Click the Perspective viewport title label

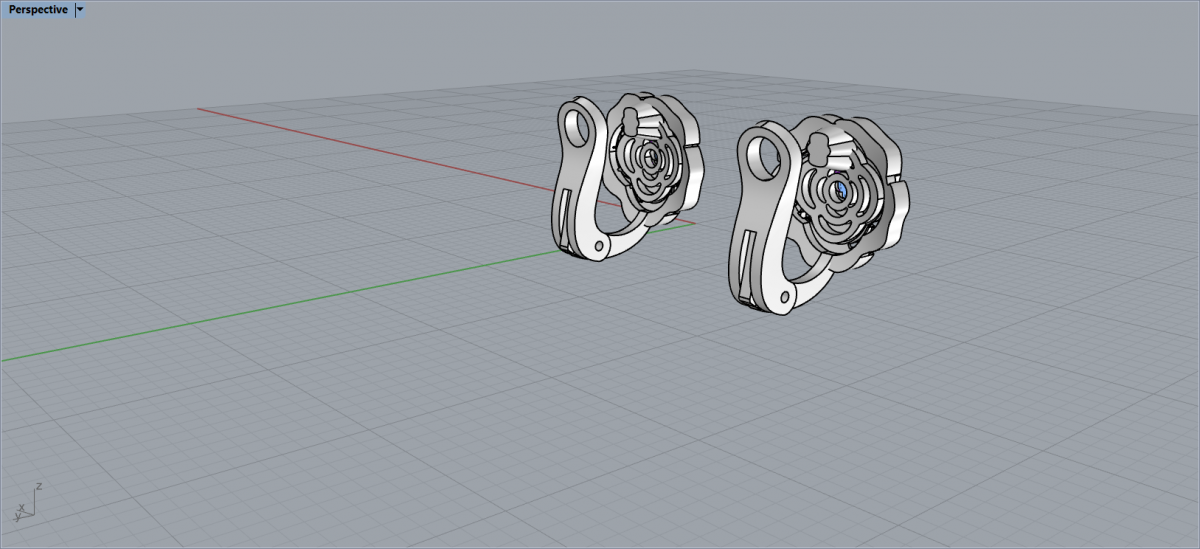(x=38, y=9)
